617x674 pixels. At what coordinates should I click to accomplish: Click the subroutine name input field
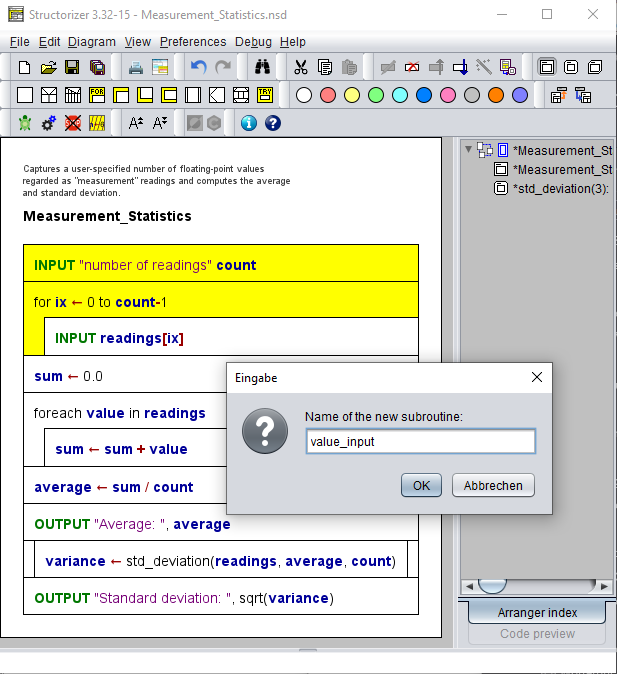[x=421, y=441]
